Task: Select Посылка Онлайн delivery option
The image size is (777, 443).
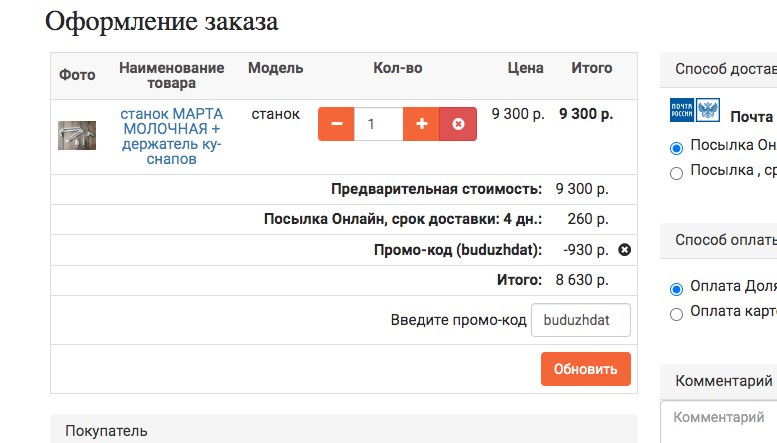Action: click(x=676, y=148)
